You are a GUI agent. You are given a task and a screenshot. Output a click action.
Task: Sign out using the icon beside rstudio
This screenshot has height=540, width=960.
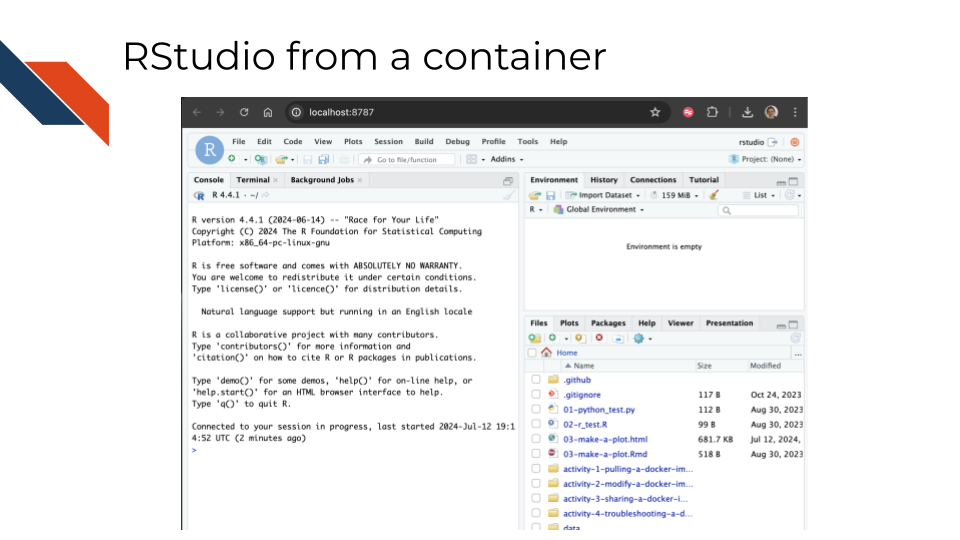(x=773, y=142)
